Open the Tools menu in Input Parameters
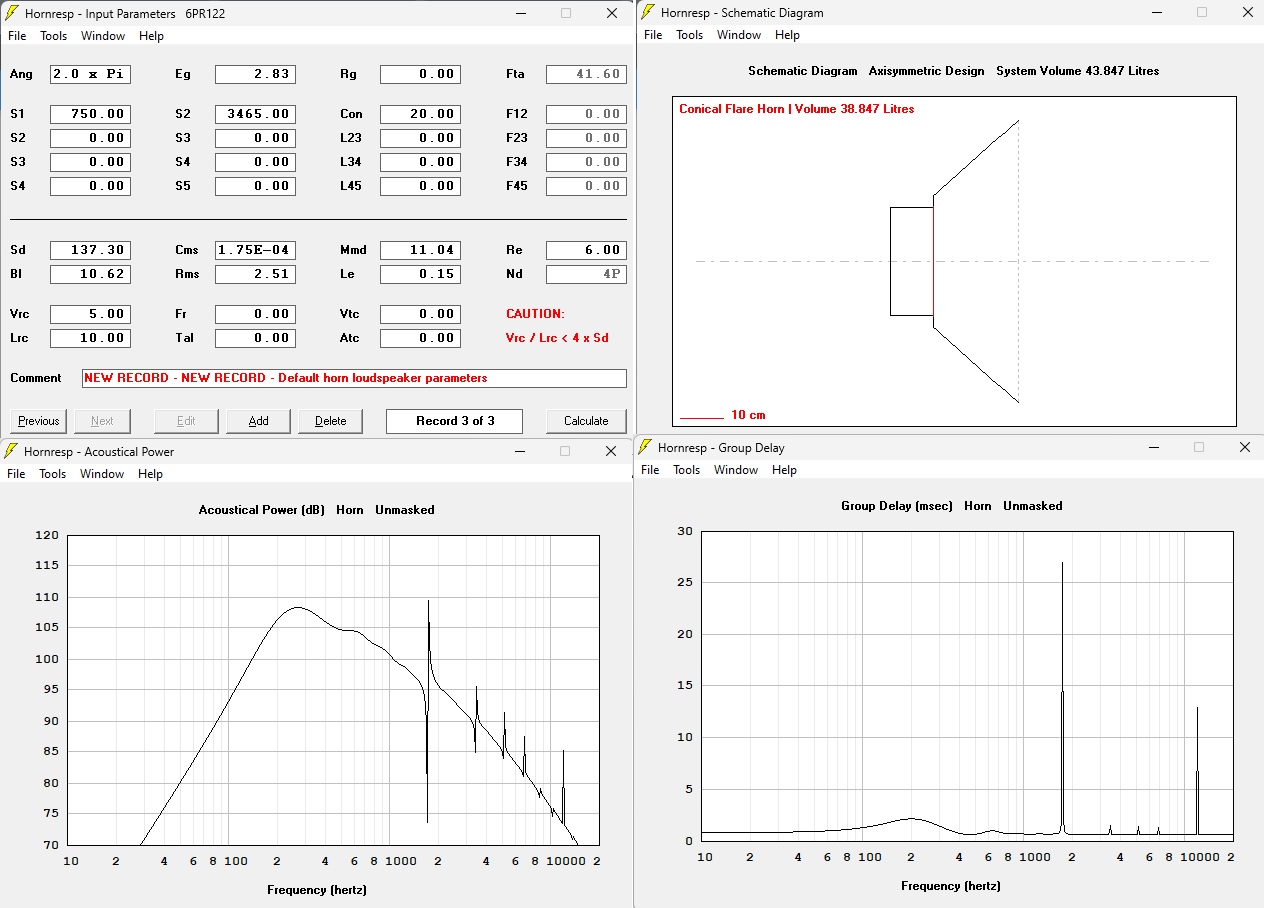 click(x=53, y=36)
